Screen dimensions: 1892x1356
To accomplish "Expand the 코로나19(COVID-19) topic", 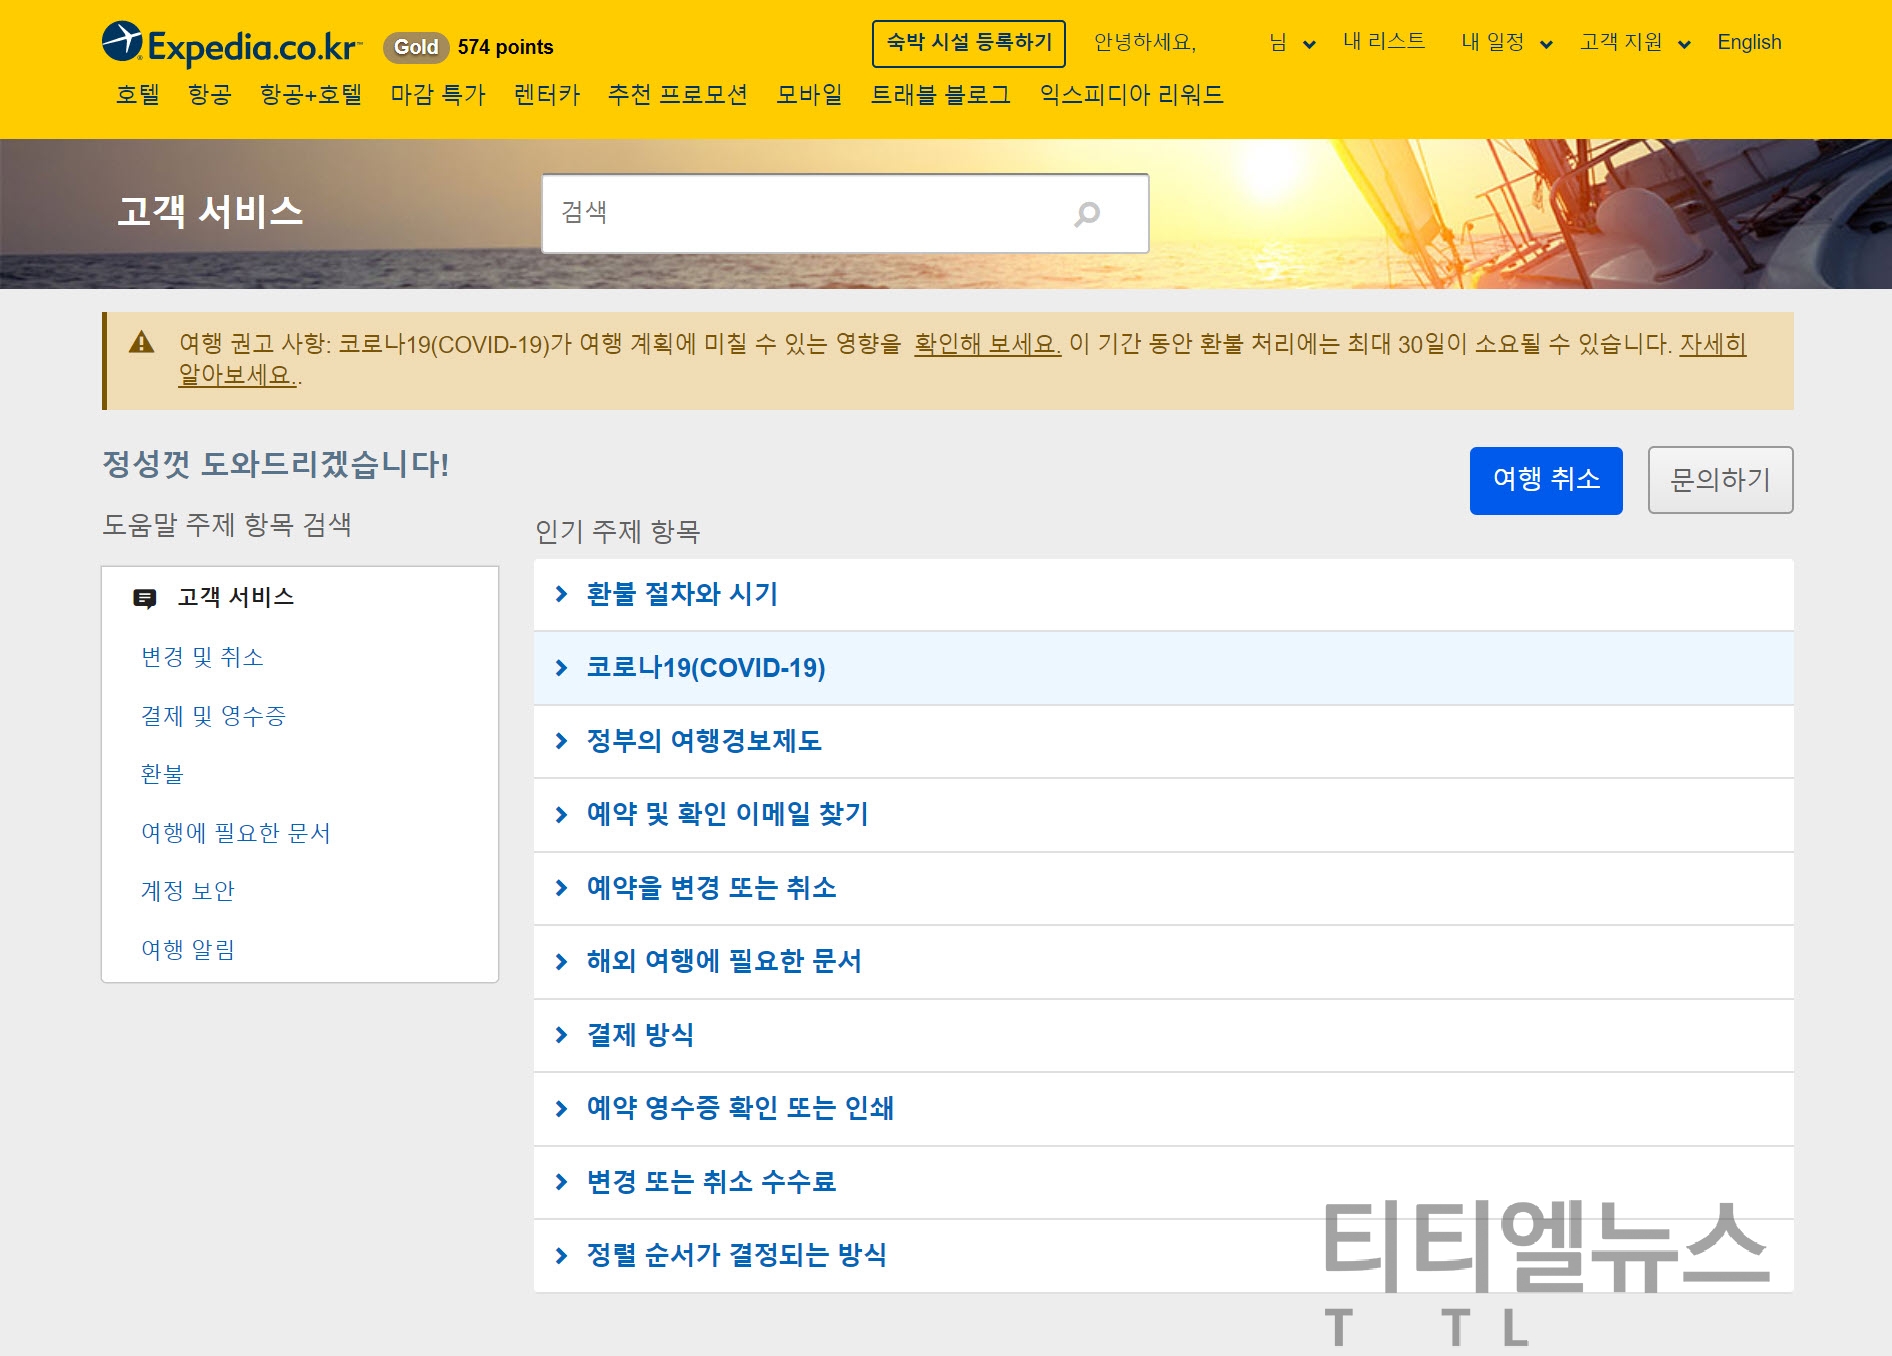I will click(x=1163, y=668).
